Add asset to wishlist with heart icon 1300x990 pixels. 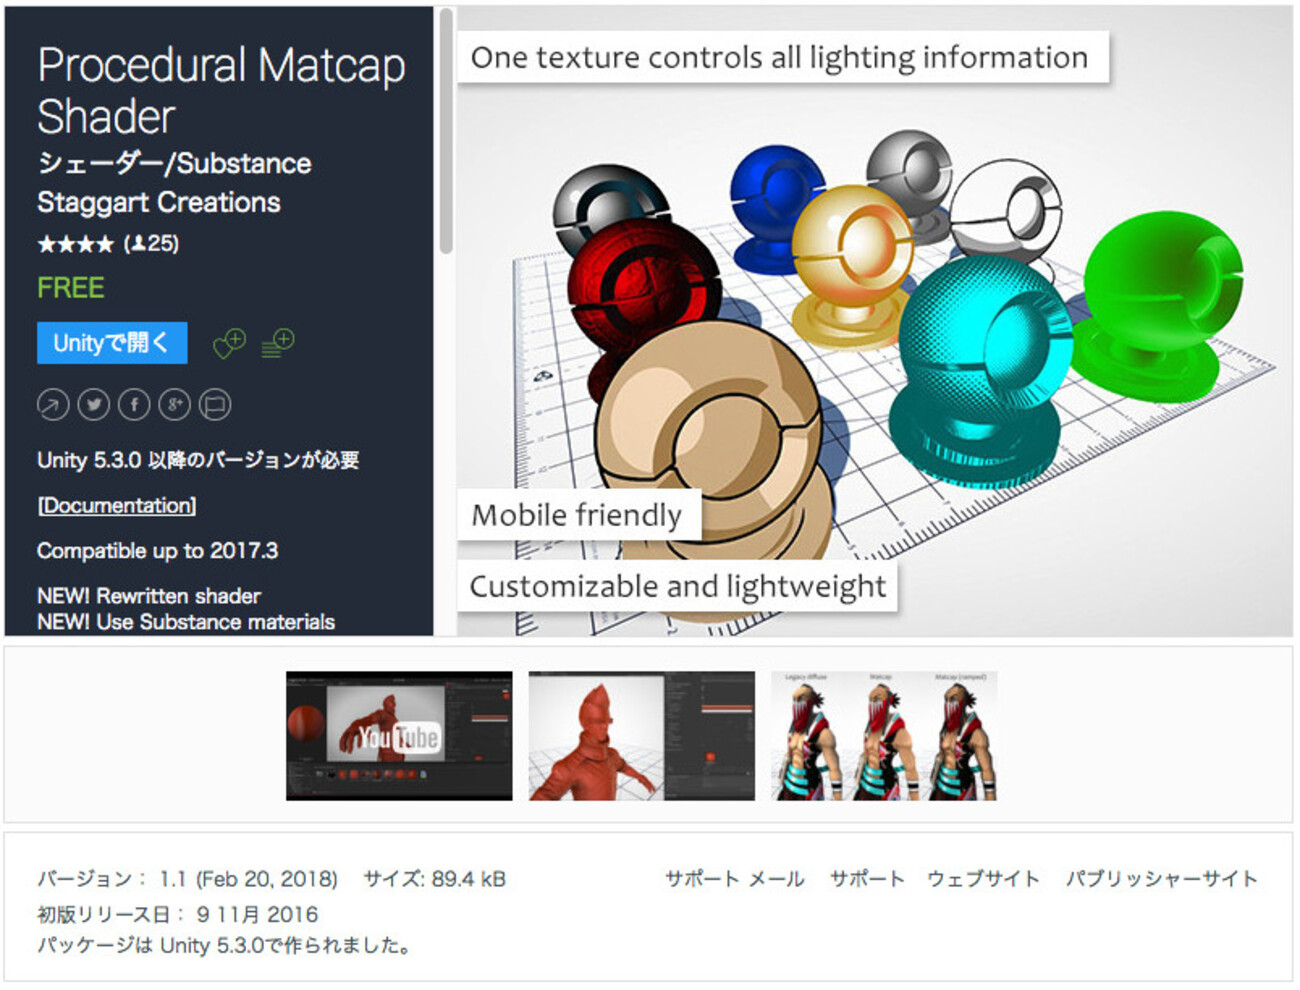pyautogui.click(x=229, y=343)
